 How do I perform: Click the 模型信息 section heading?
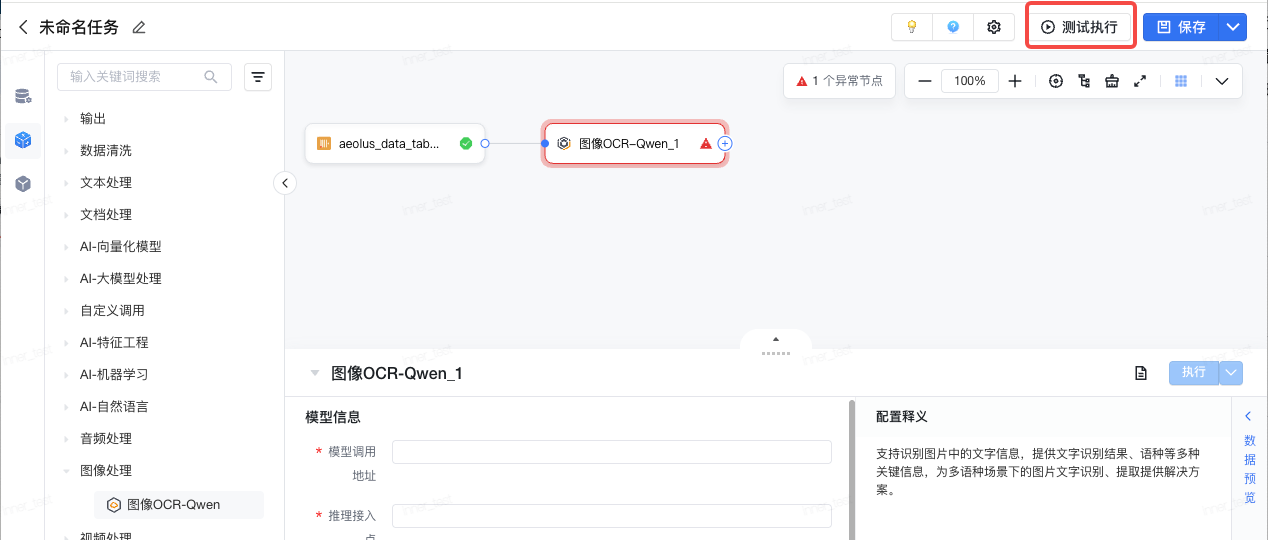point(333,417)
